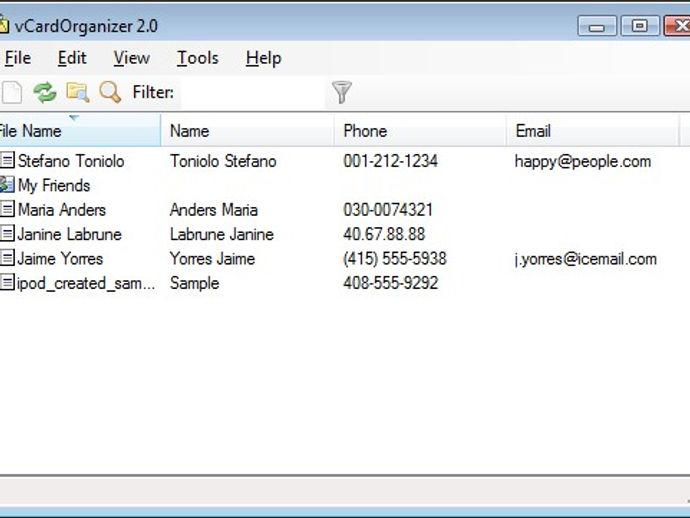
Task: Maximize the vCardOrganizer window
Action: click(639, 26)
